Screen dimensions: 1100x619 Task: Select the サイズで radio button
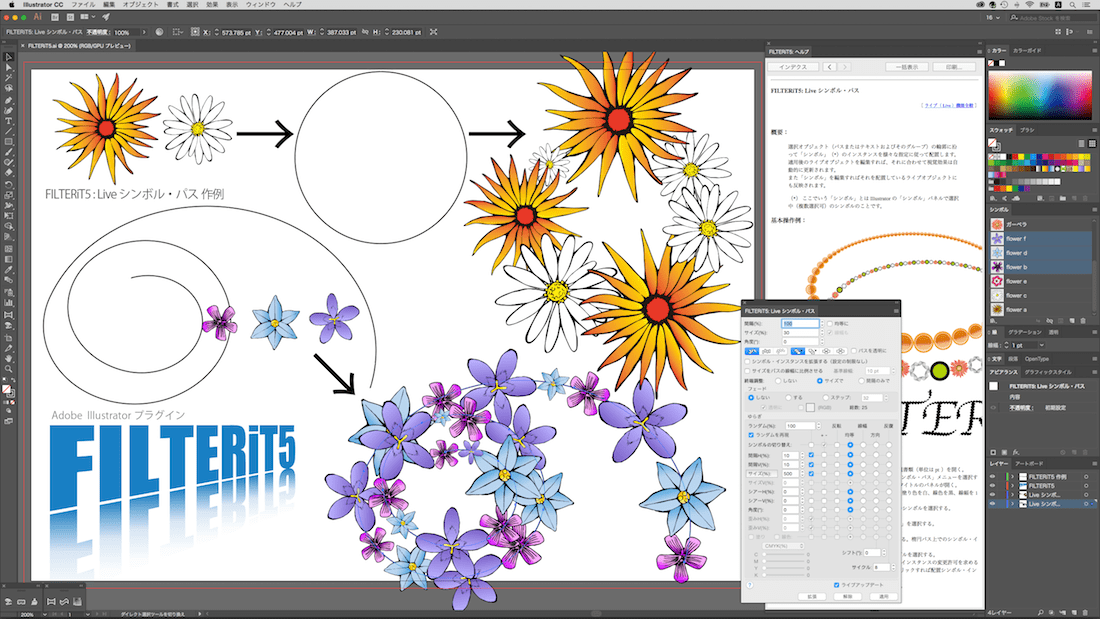(819, 380)
